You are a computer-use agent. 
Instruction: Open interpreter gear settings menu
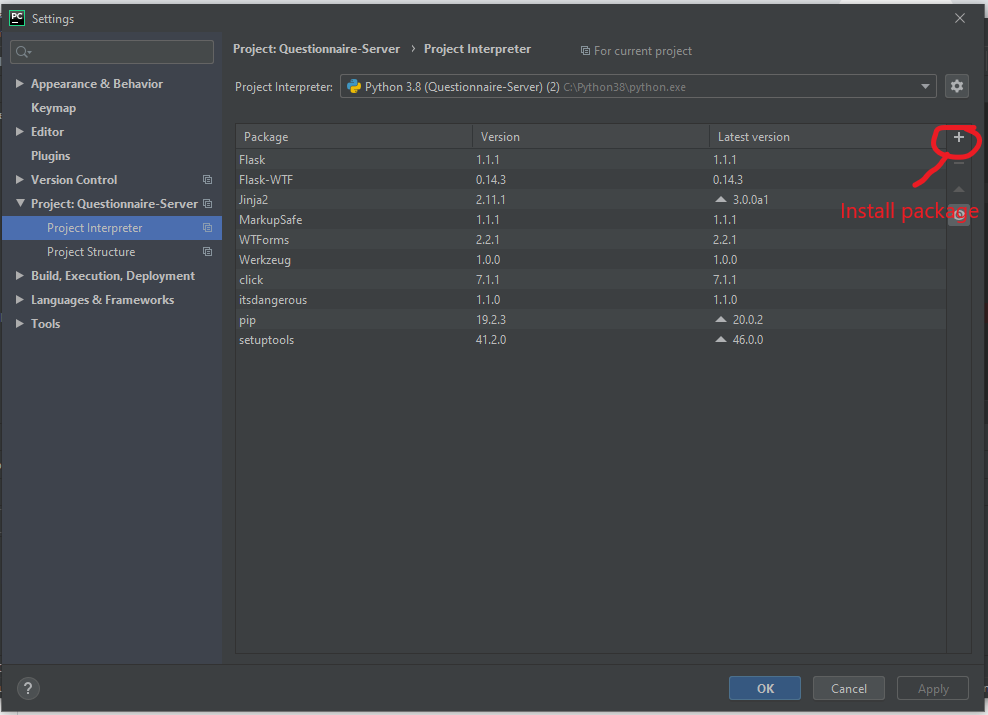[x=956, y=86]
